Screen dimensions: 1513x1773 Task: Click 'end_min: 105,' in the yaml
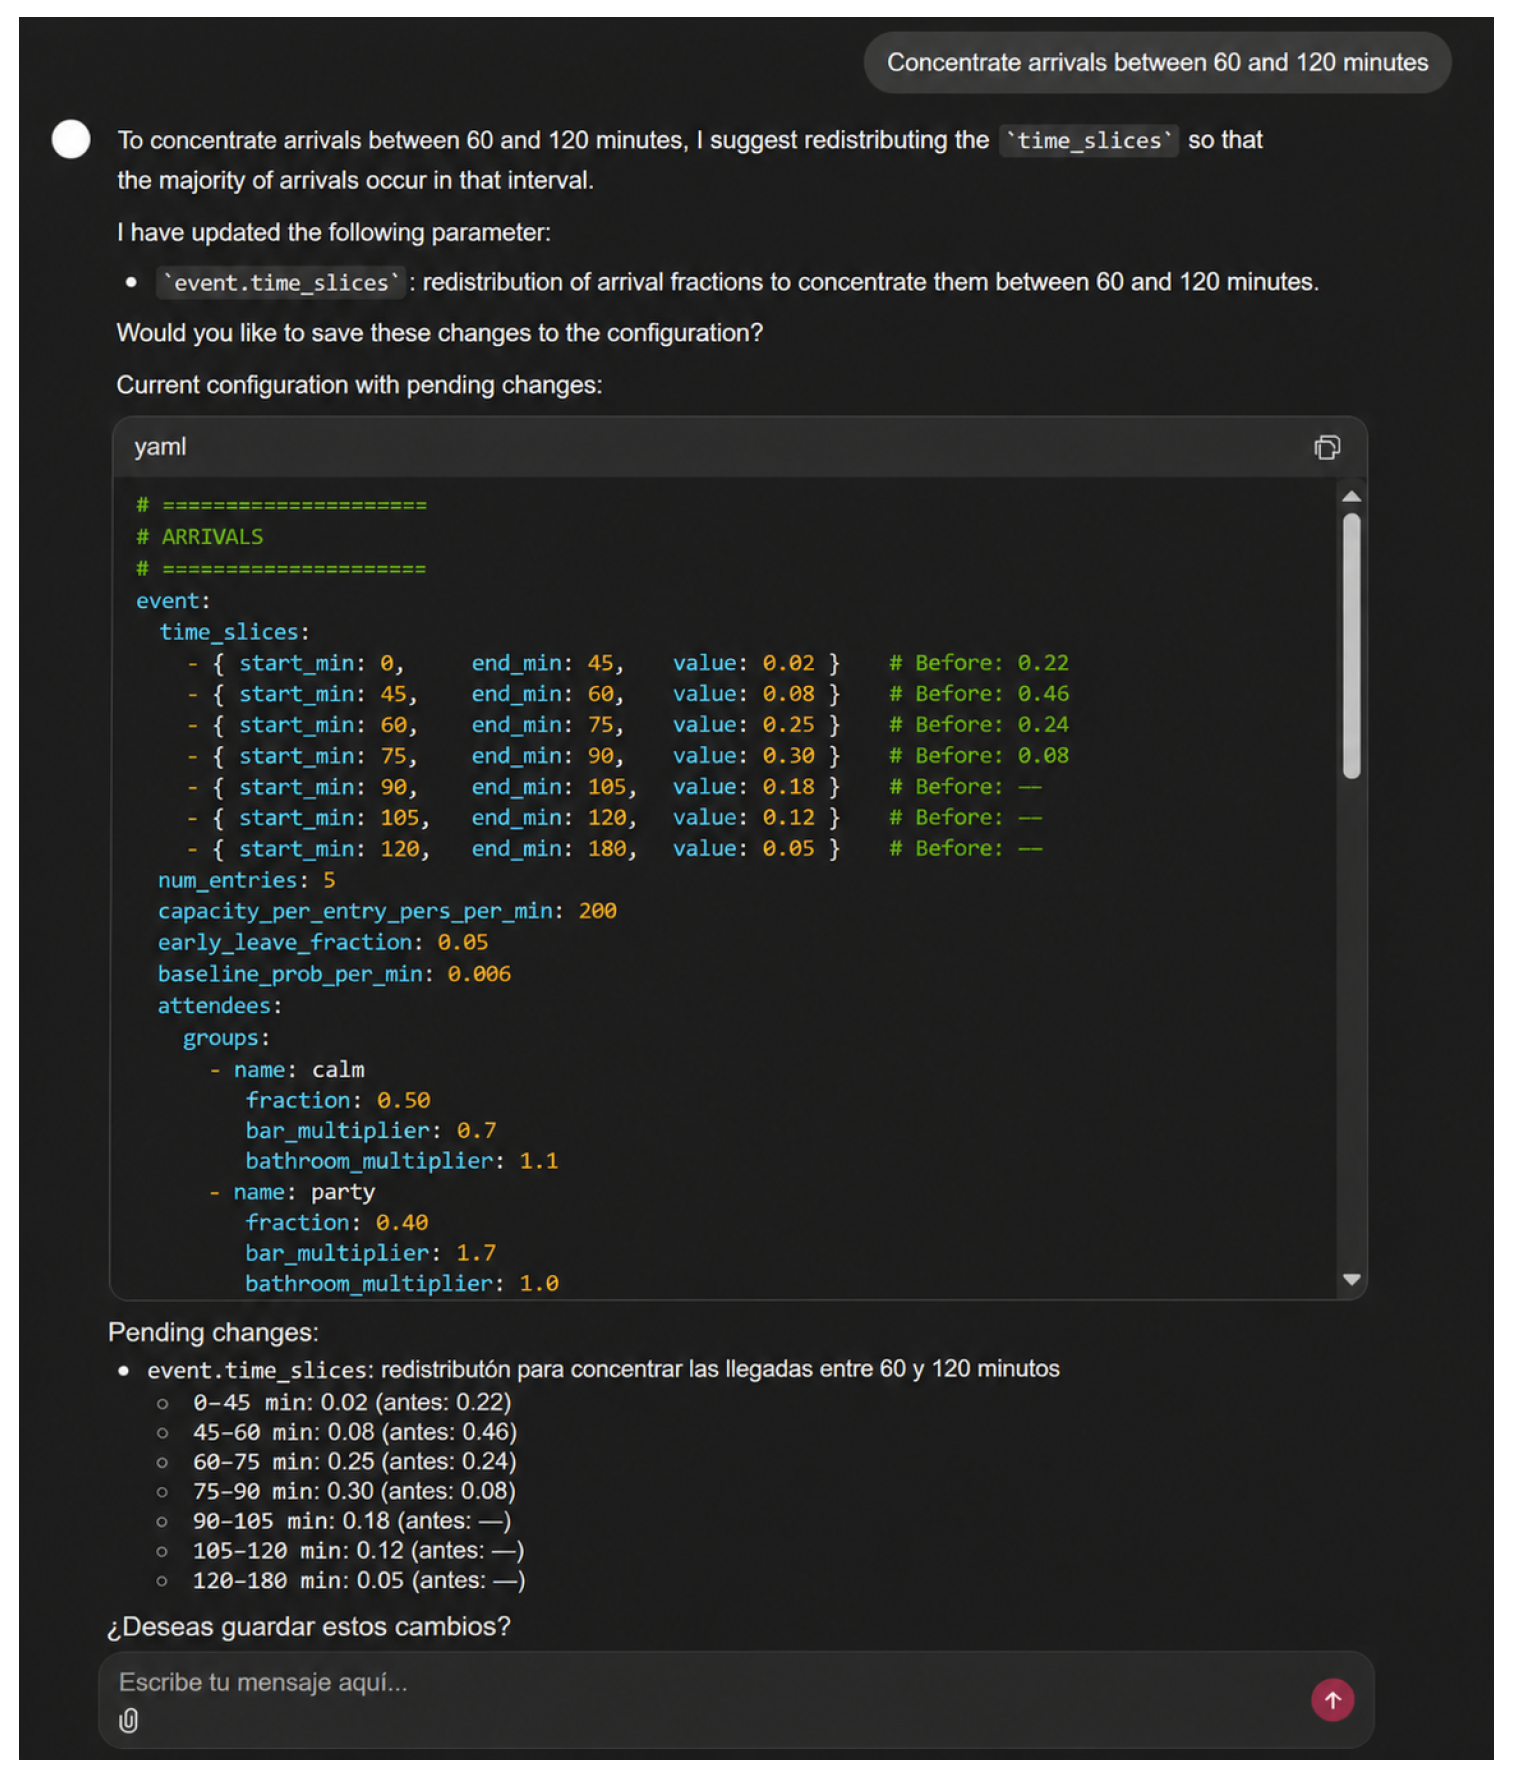pos(554,787)
